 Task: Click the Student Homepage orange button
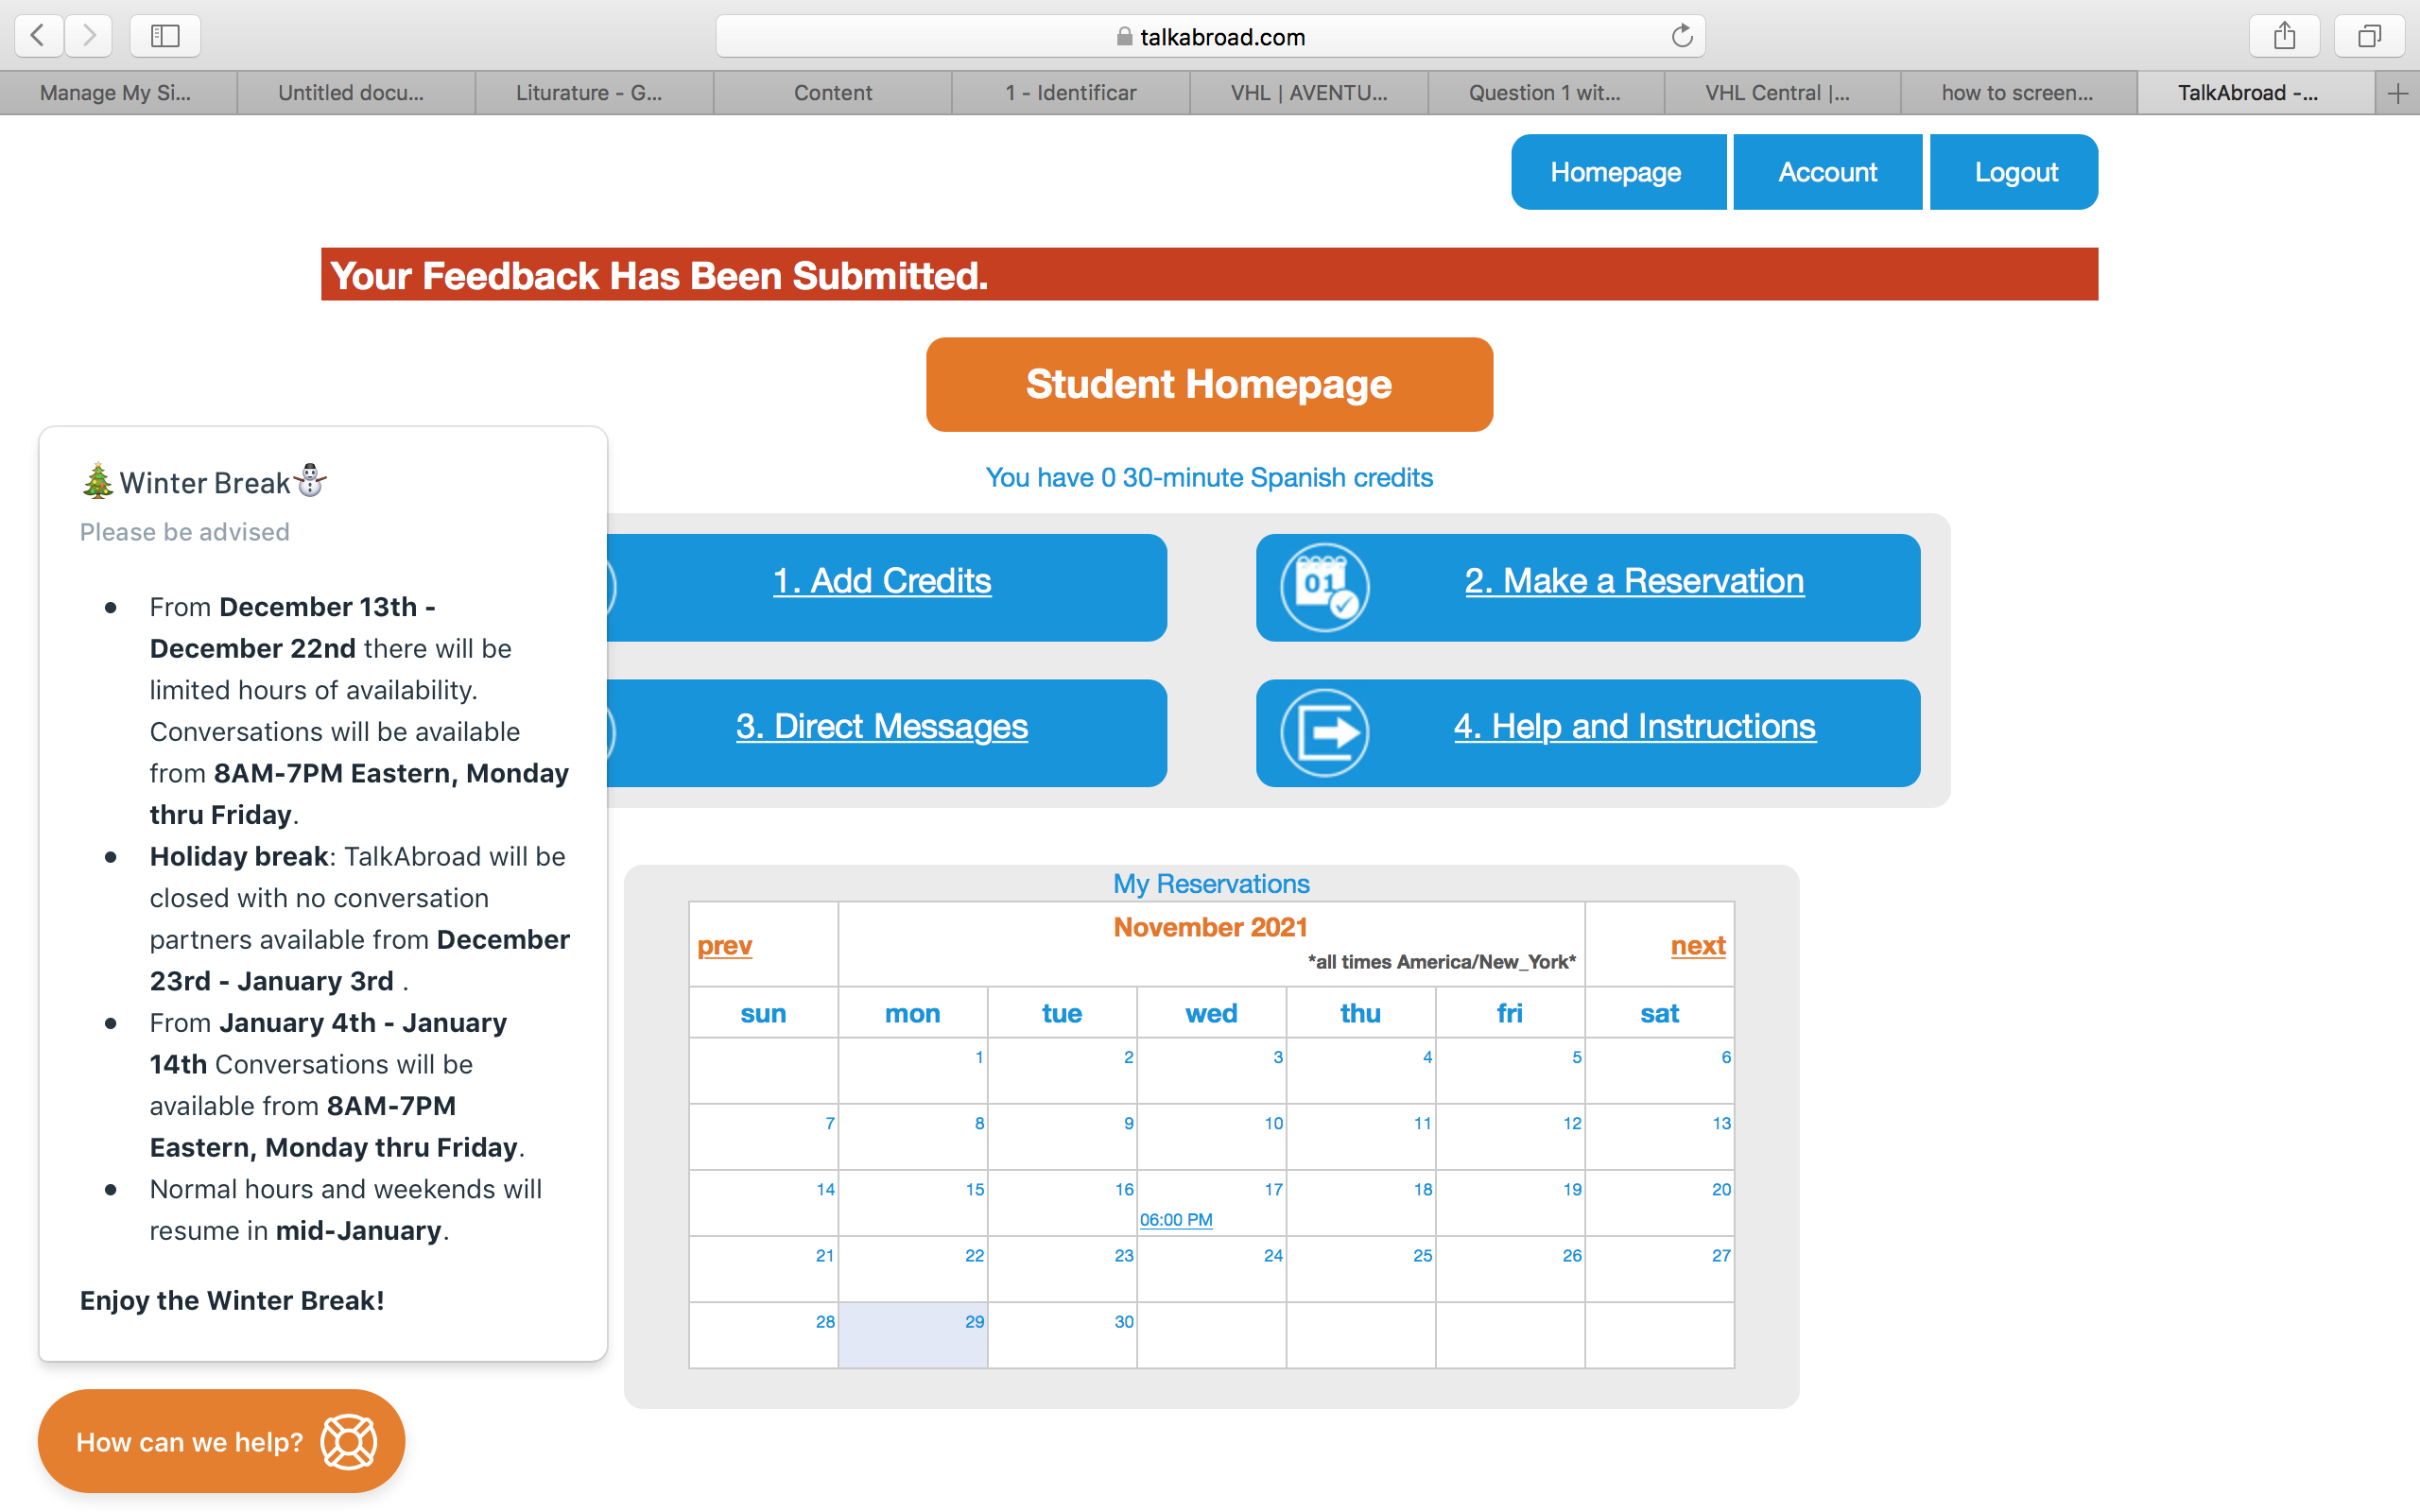[1209, 384]
